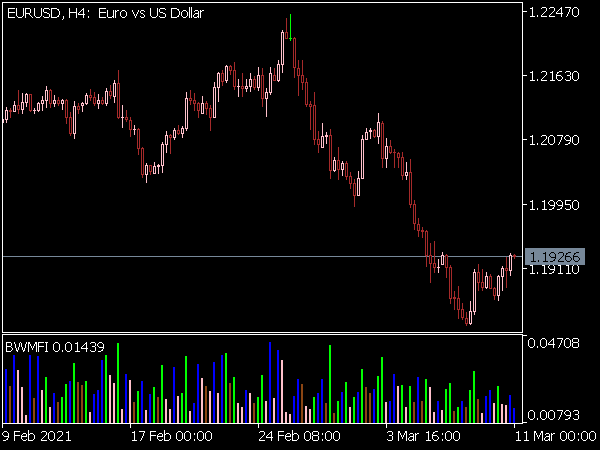Screen dimensions: 600x450
Task: Click the 1.19950 price axis label
Action: [554, 205]
